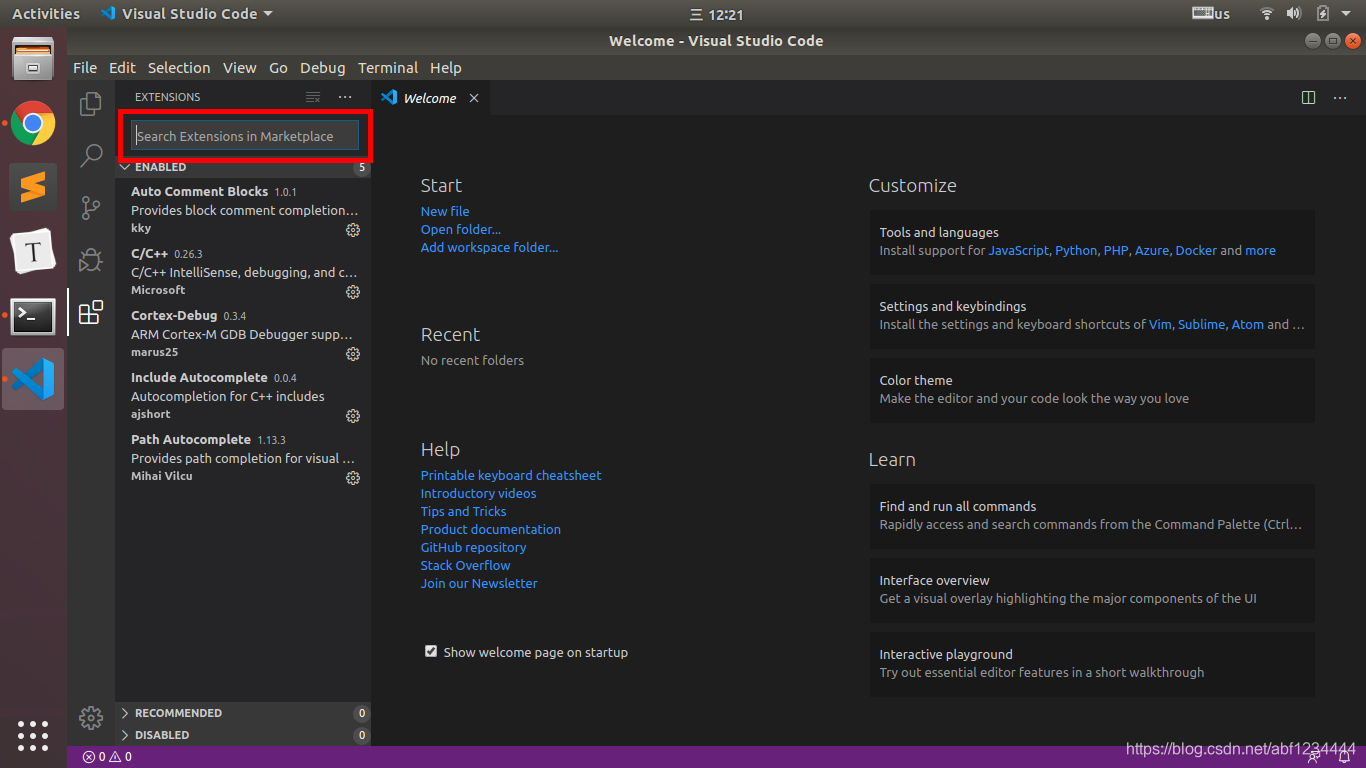Open the Interactive playground card

click(1092, 663)
